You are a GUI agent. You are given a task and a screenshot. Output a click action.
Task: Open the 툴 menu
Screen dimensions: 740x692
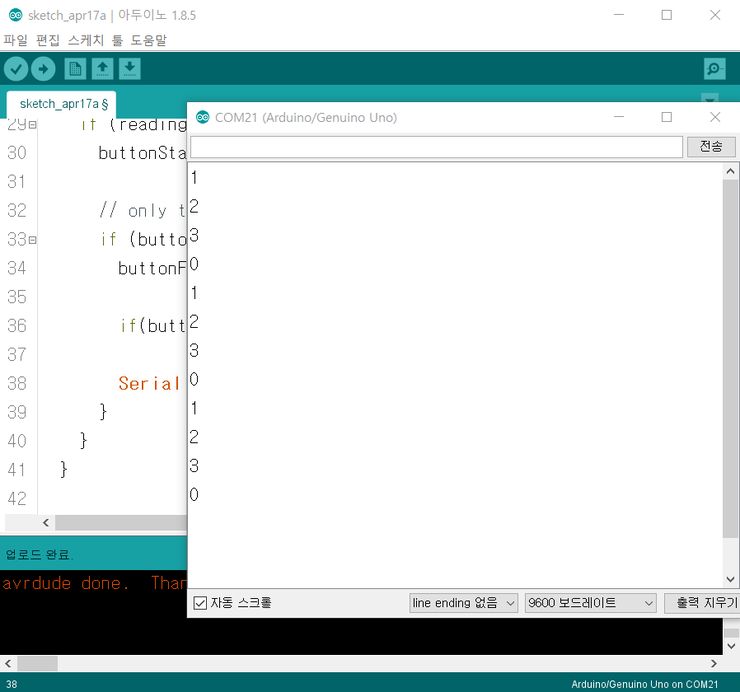118,41
